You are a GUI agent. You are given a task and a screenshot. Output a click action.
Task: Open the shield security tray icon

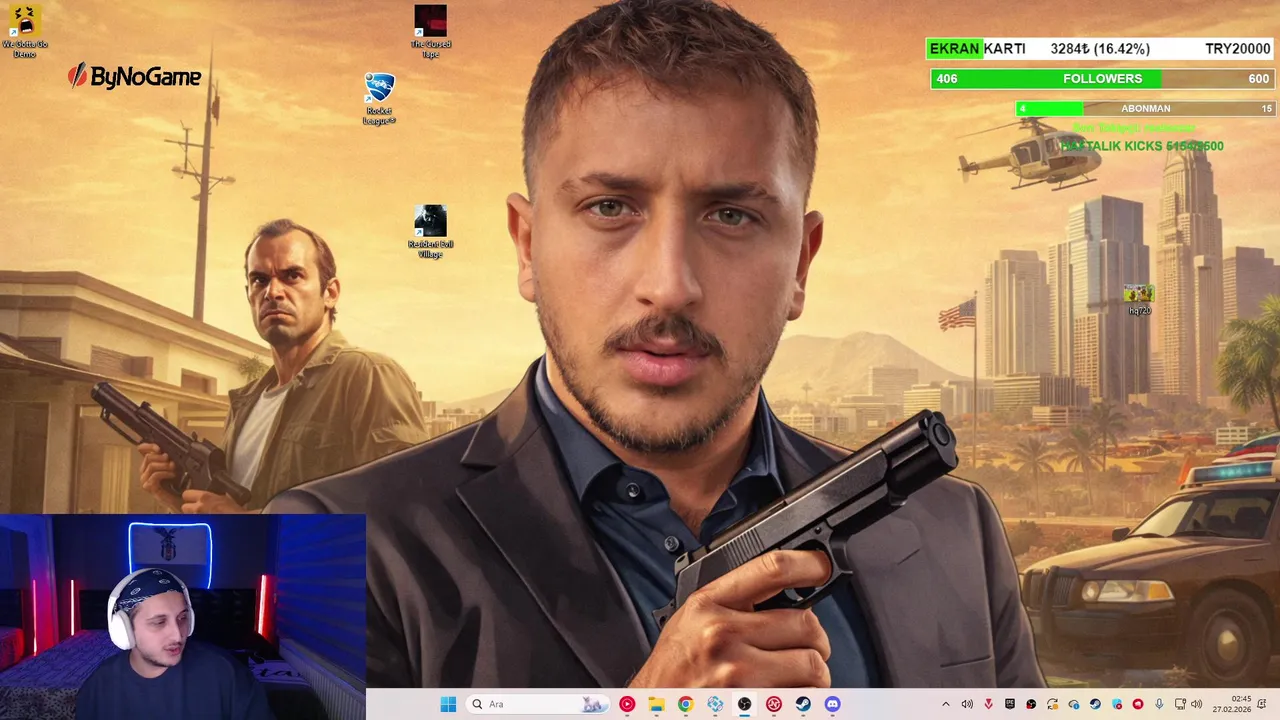(1117, 704)
